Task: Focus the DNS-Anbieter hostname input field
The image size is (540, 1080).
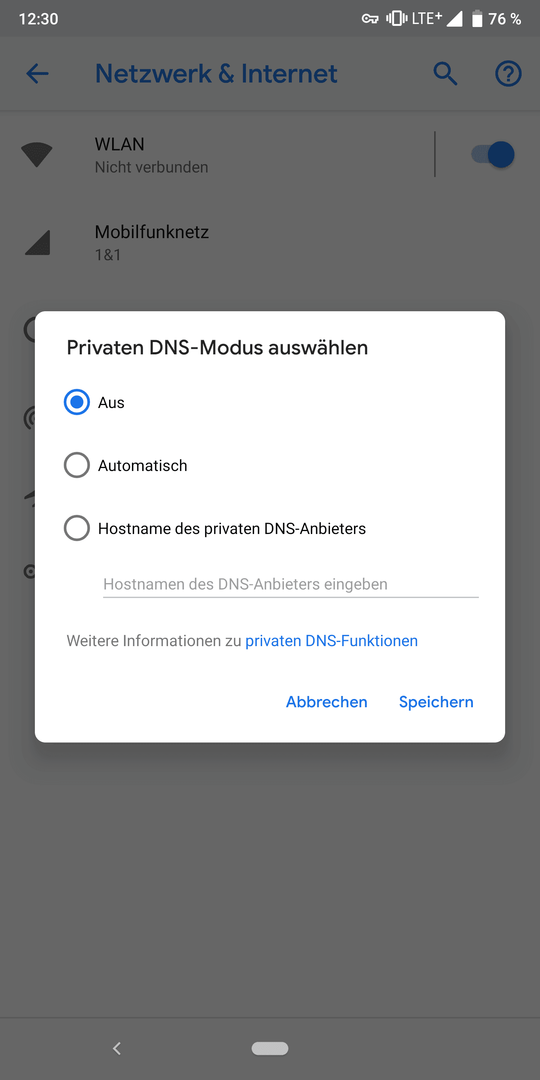Action: [x=291, y=584]
